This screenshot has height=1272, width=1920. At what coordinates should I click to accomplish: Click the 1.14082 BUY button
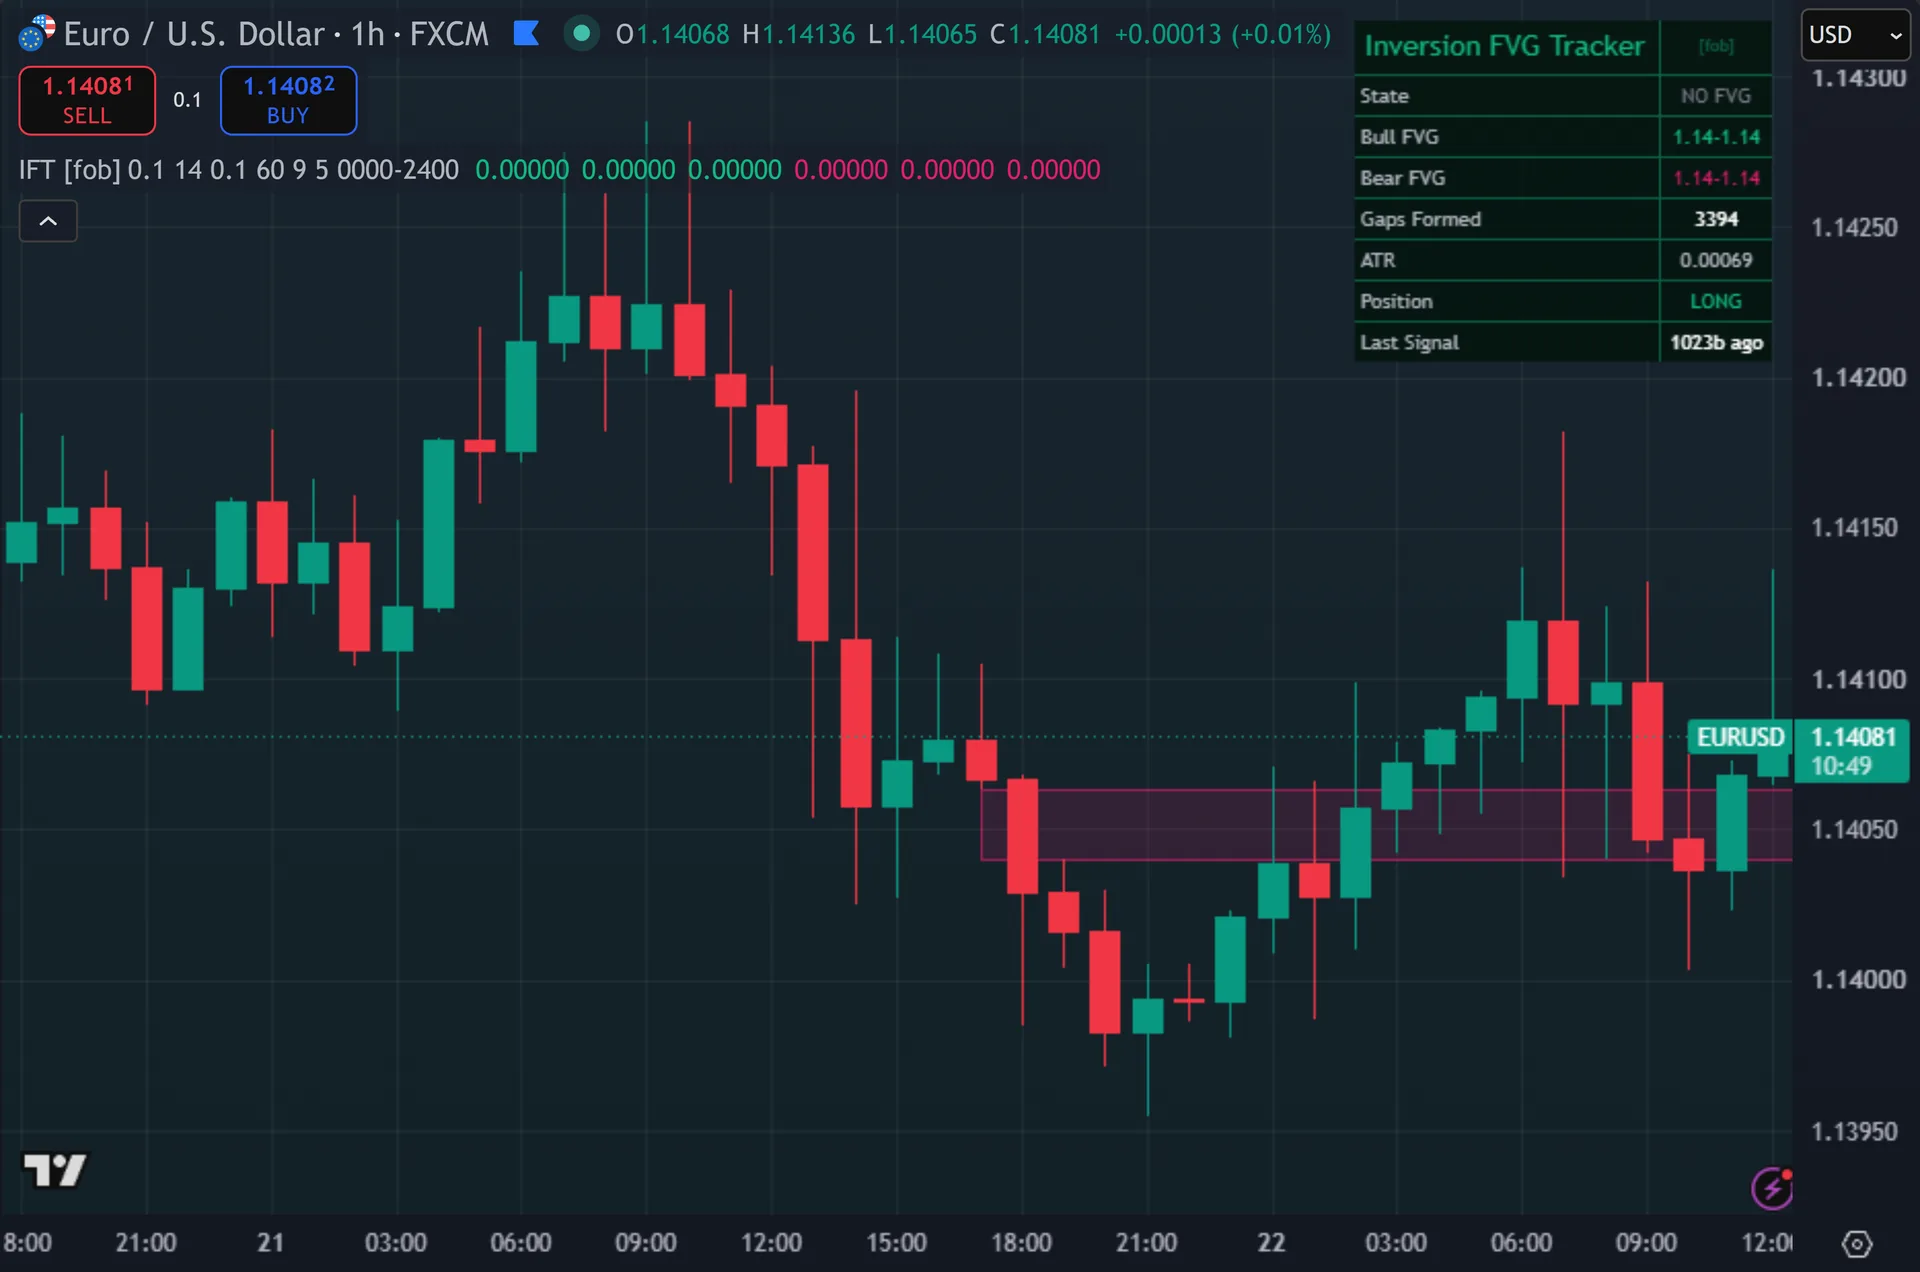point(288,100)
